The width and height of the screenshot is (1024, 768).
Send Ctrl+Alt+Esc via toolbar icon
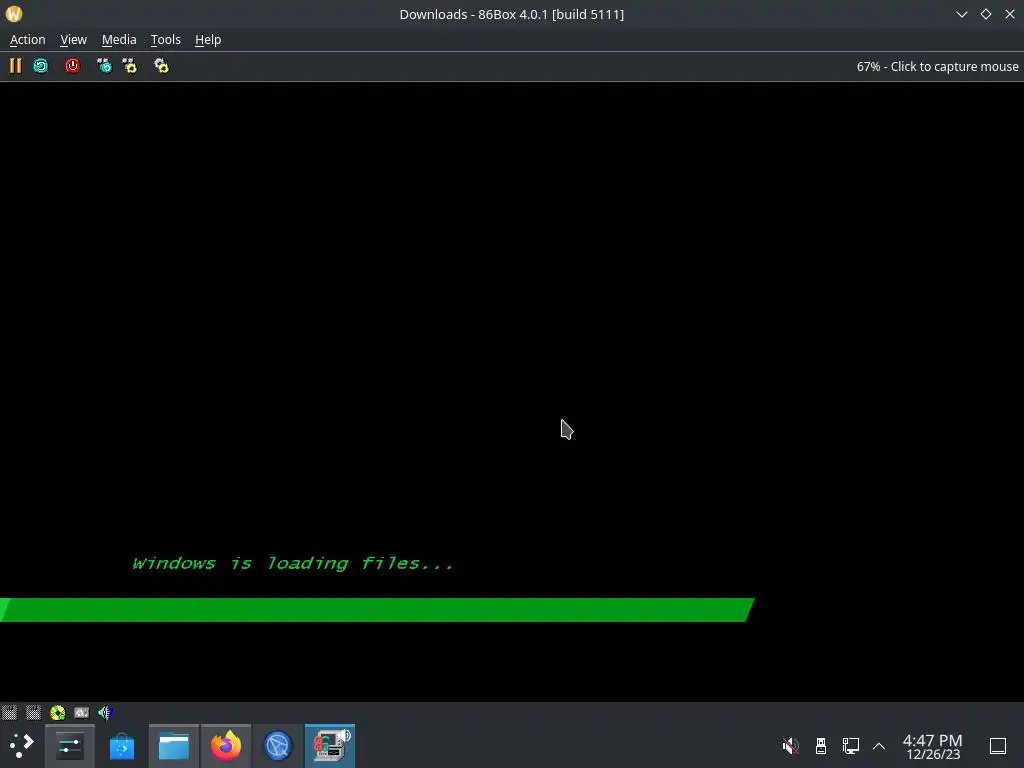(130, 66)
